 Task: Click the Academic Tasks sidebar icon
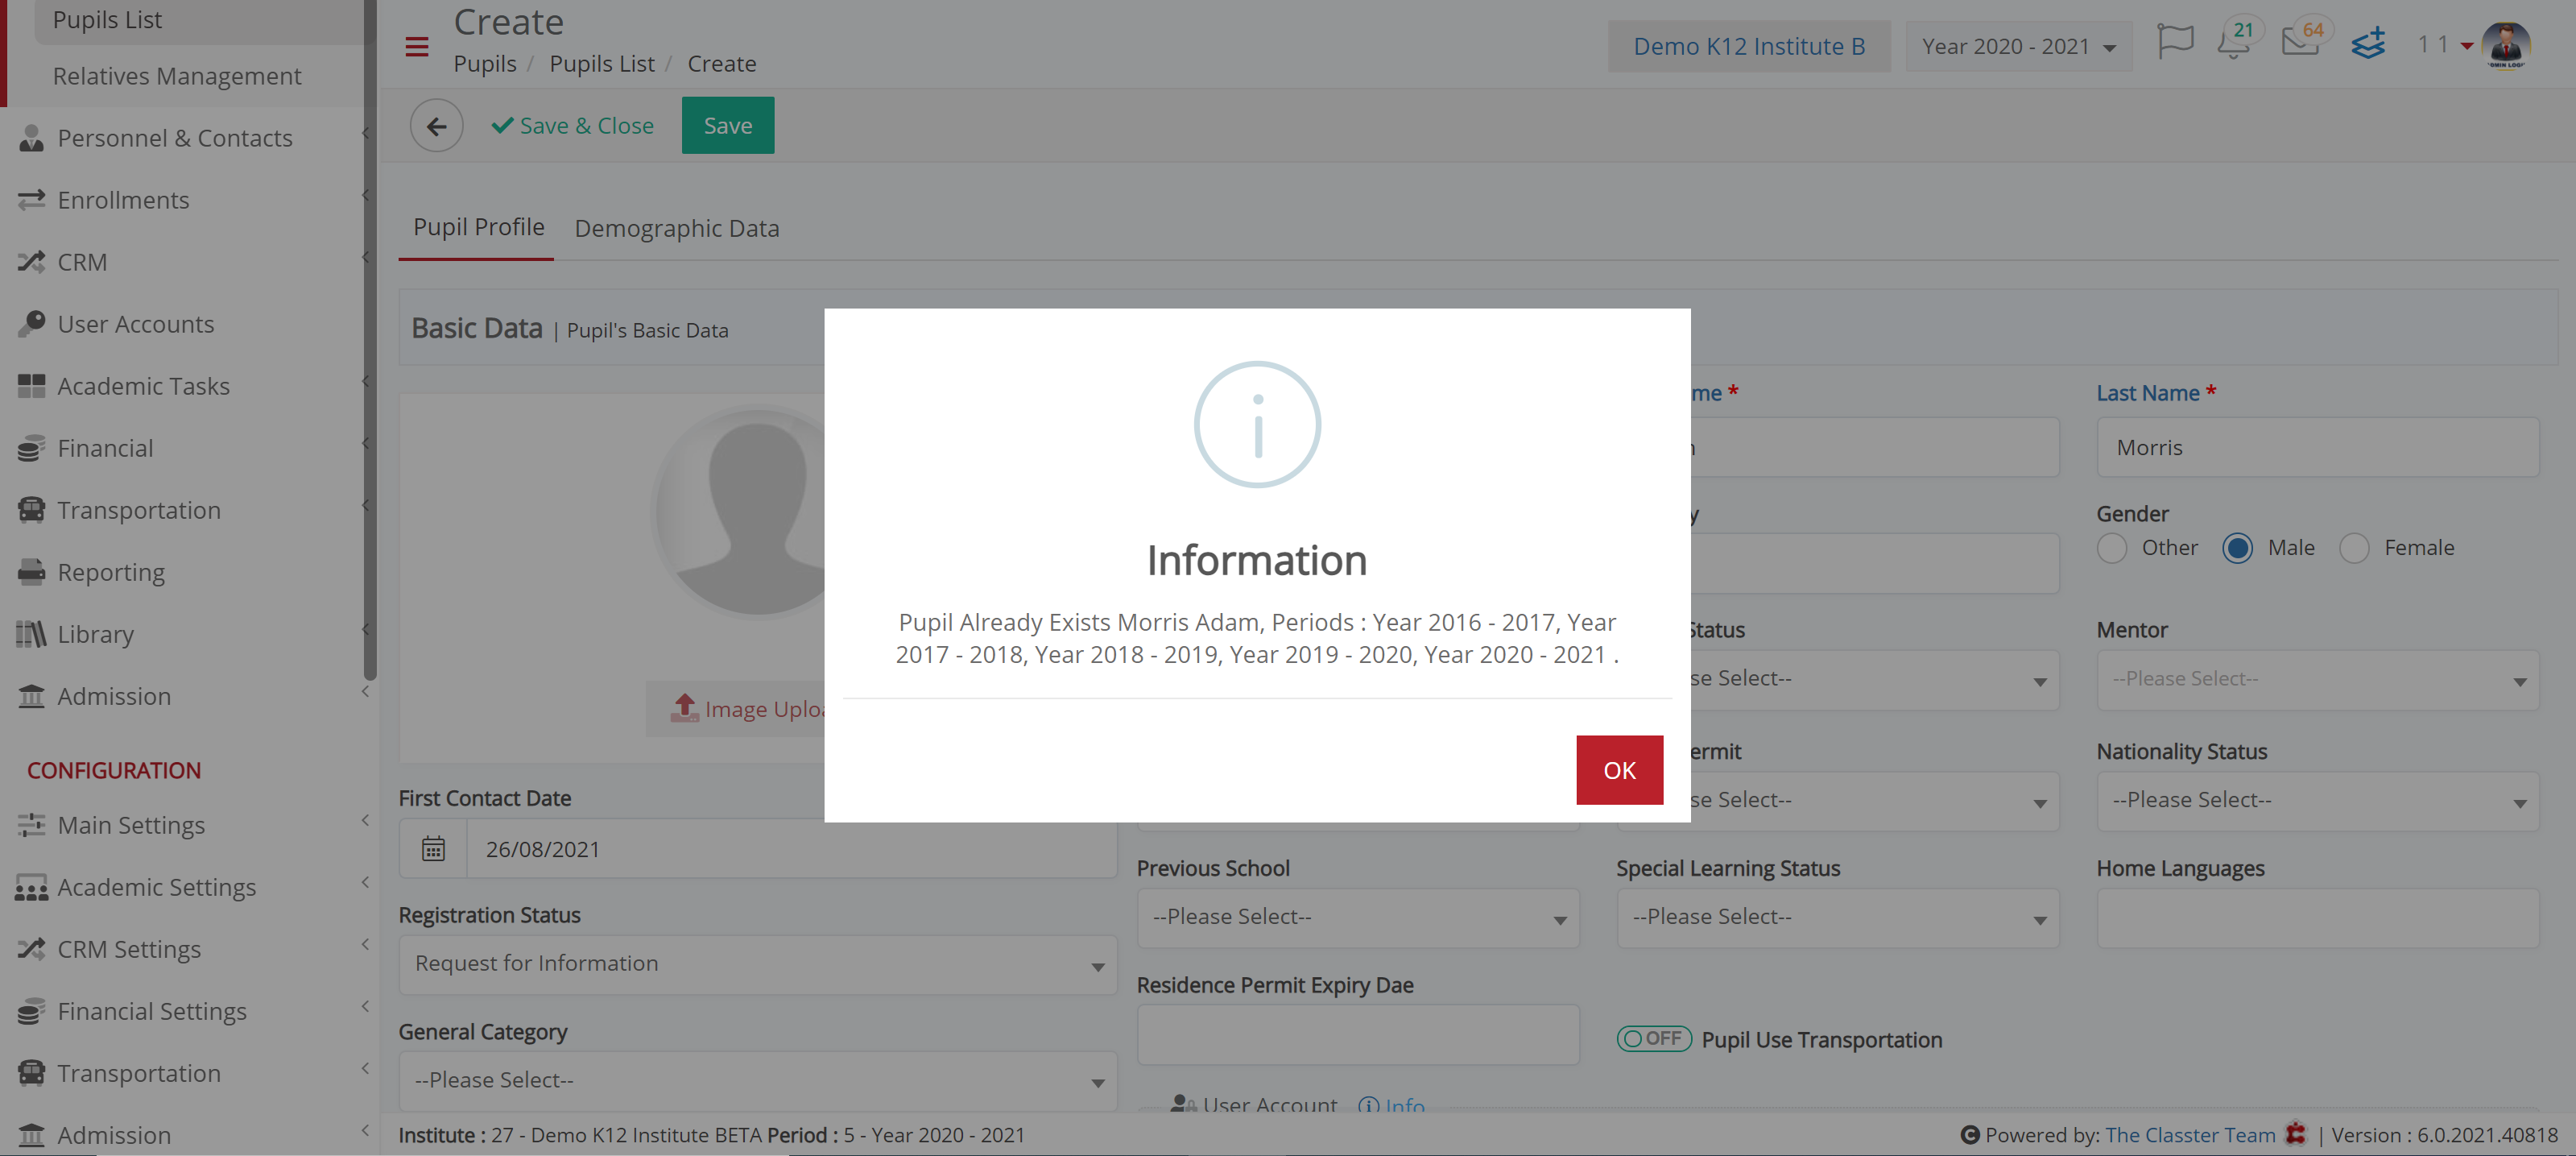coord(31,386)
